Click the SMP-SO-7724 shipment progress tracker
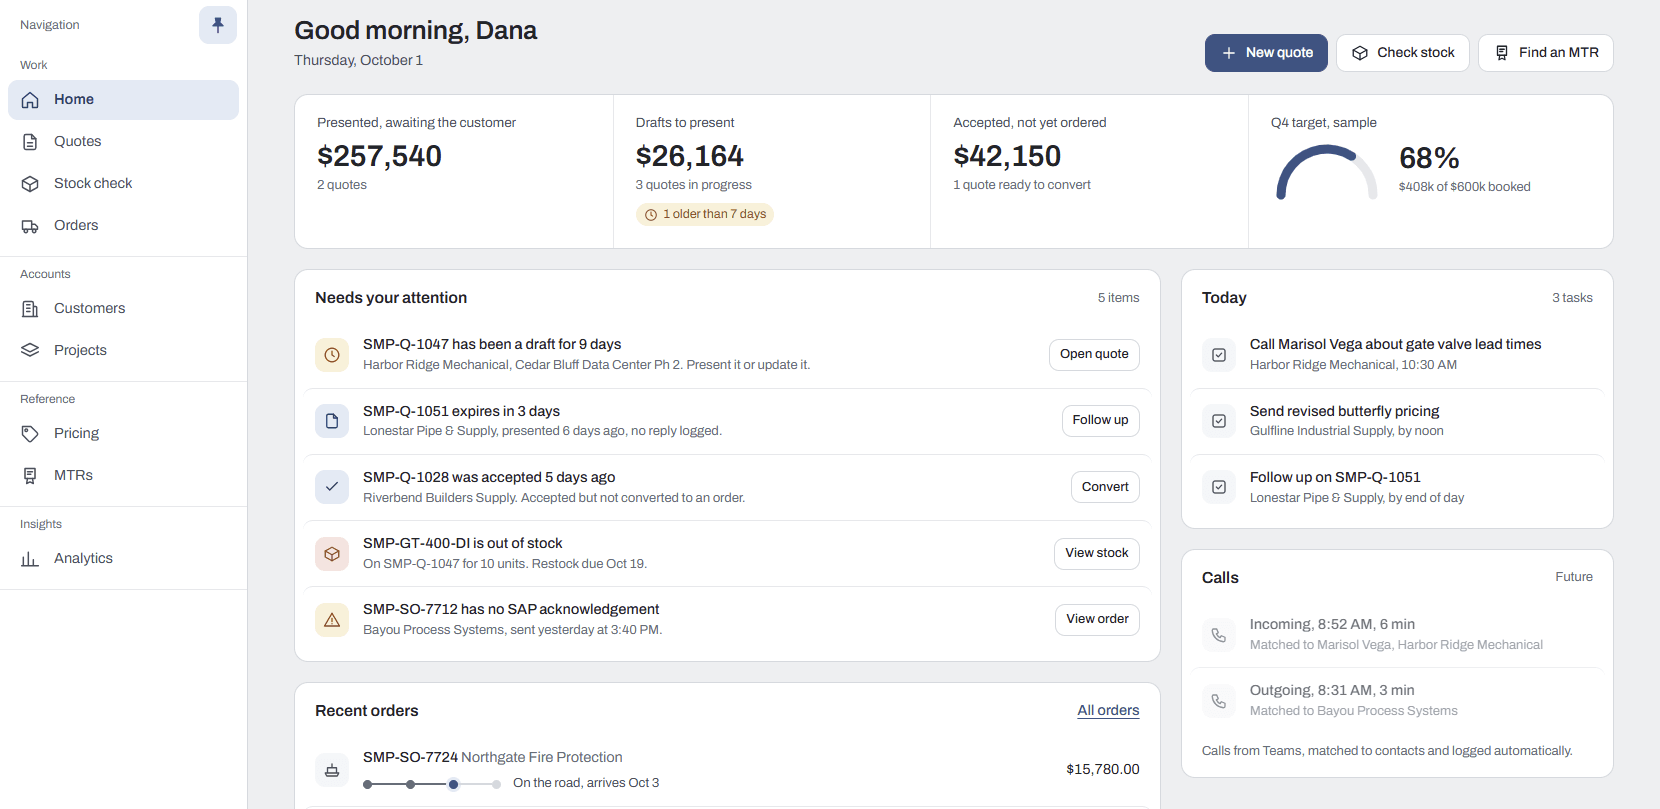Screen dimensions: 1660x809 432,784
